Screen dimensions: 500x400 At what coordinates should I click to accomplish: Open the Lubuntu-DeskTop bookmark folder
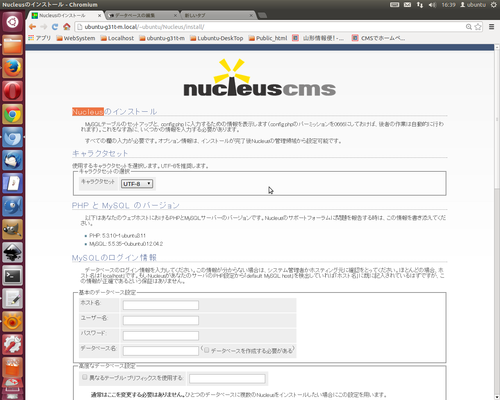[217, 38]
